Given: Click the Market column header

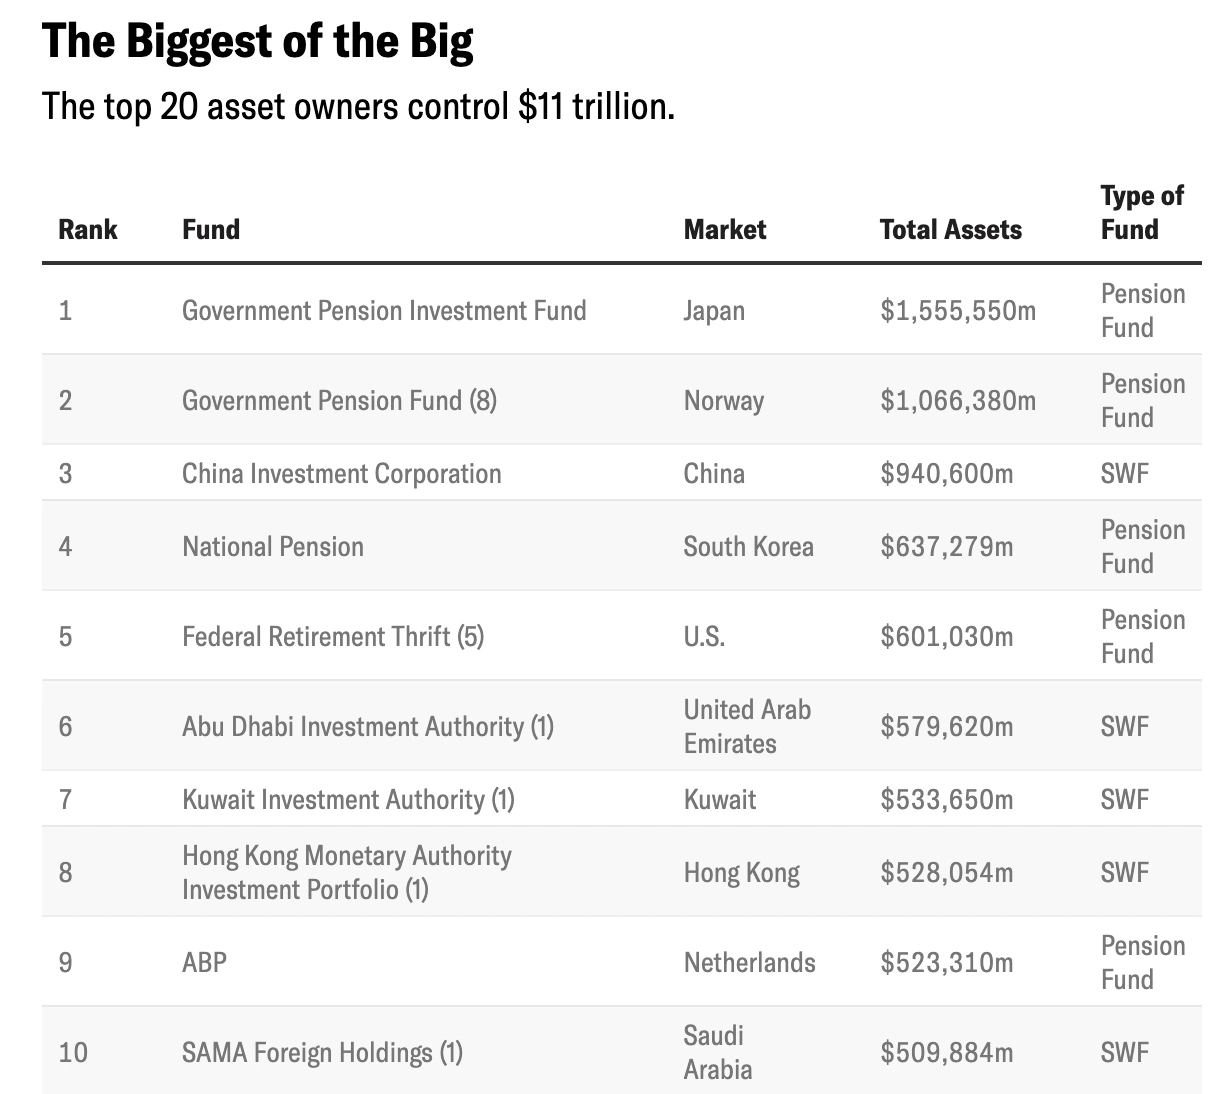Looking at the screenshot, I should (725, 229).
